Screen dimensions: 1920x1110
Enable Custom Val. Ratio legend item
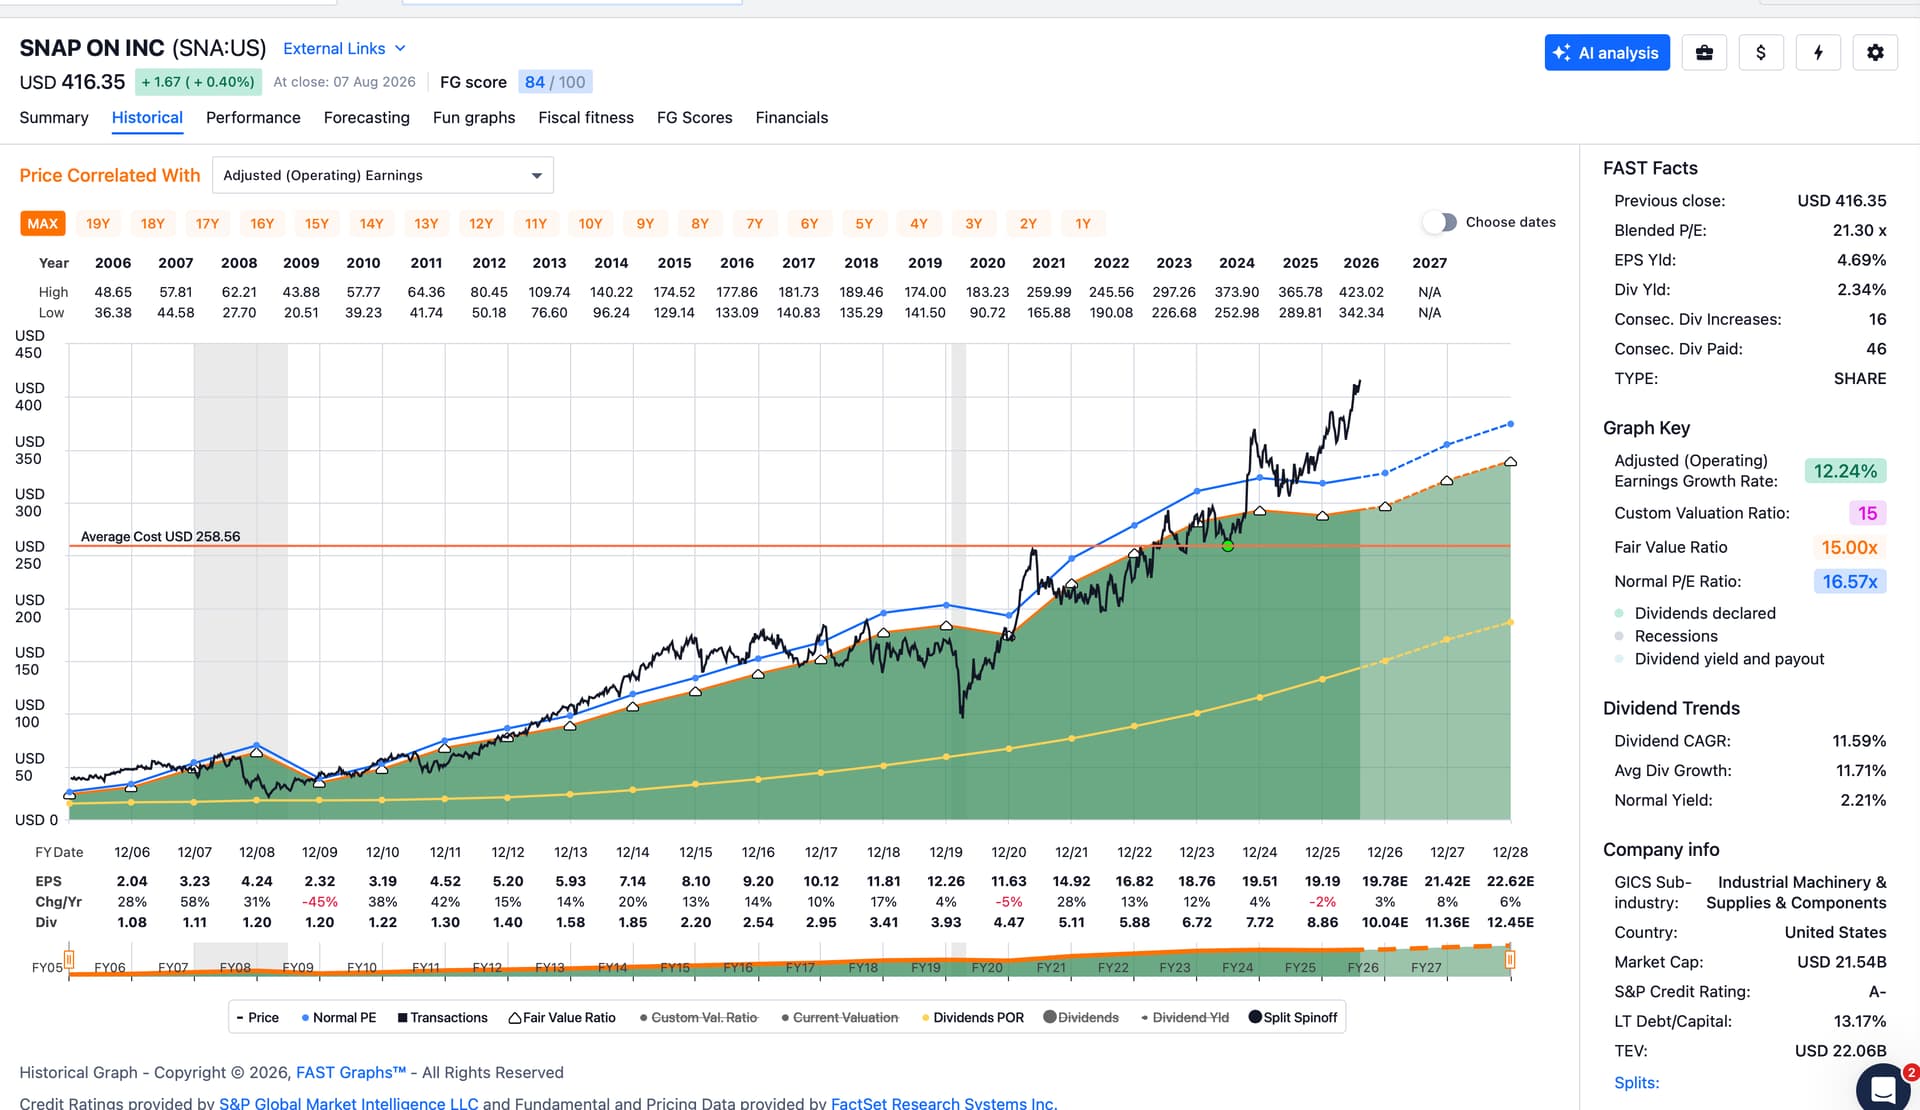point(699,1017)
